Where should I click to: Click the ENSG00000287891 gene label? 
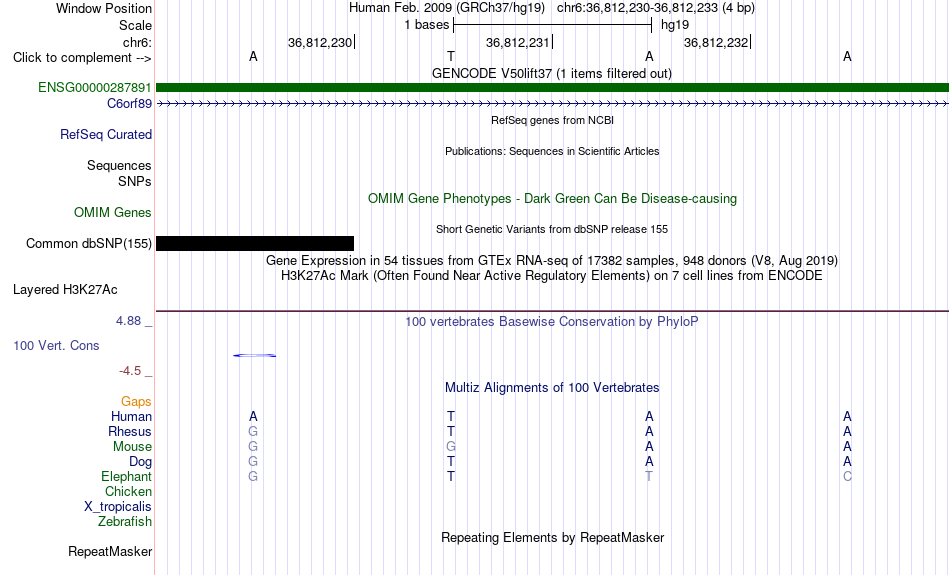pos(95,87)
